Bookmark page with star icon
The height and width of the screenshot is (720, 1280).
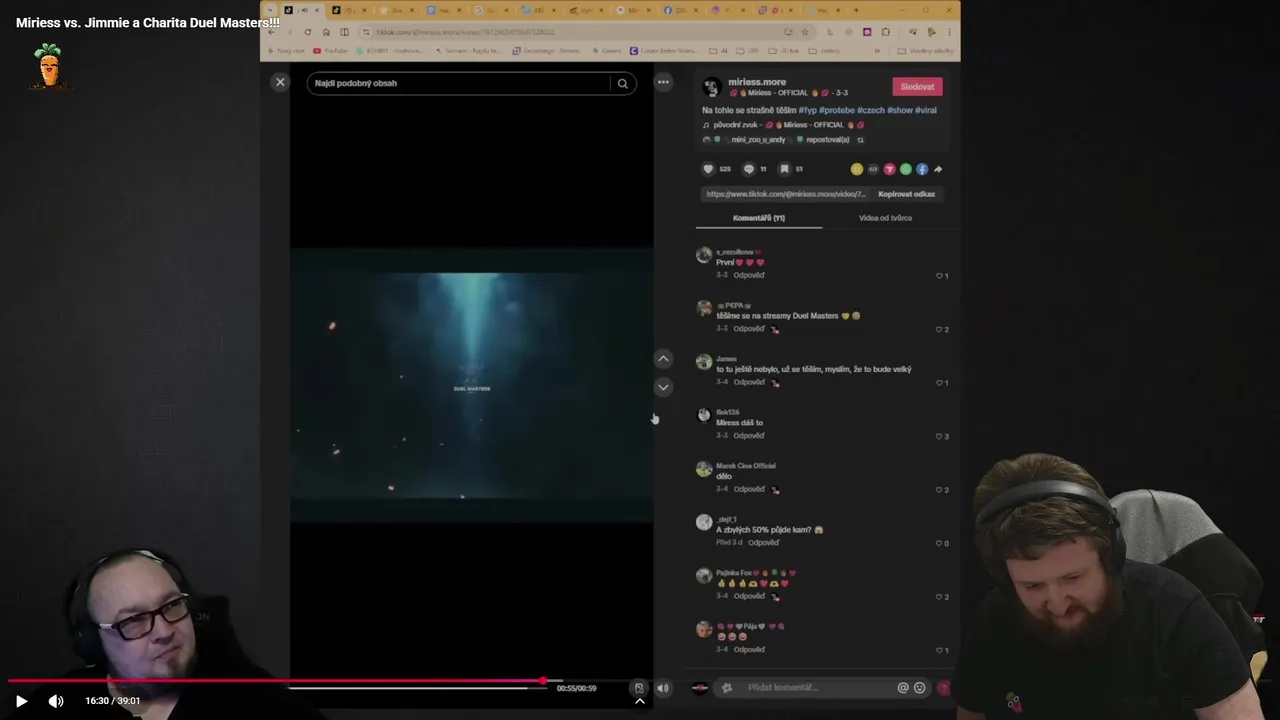[804, 32]
